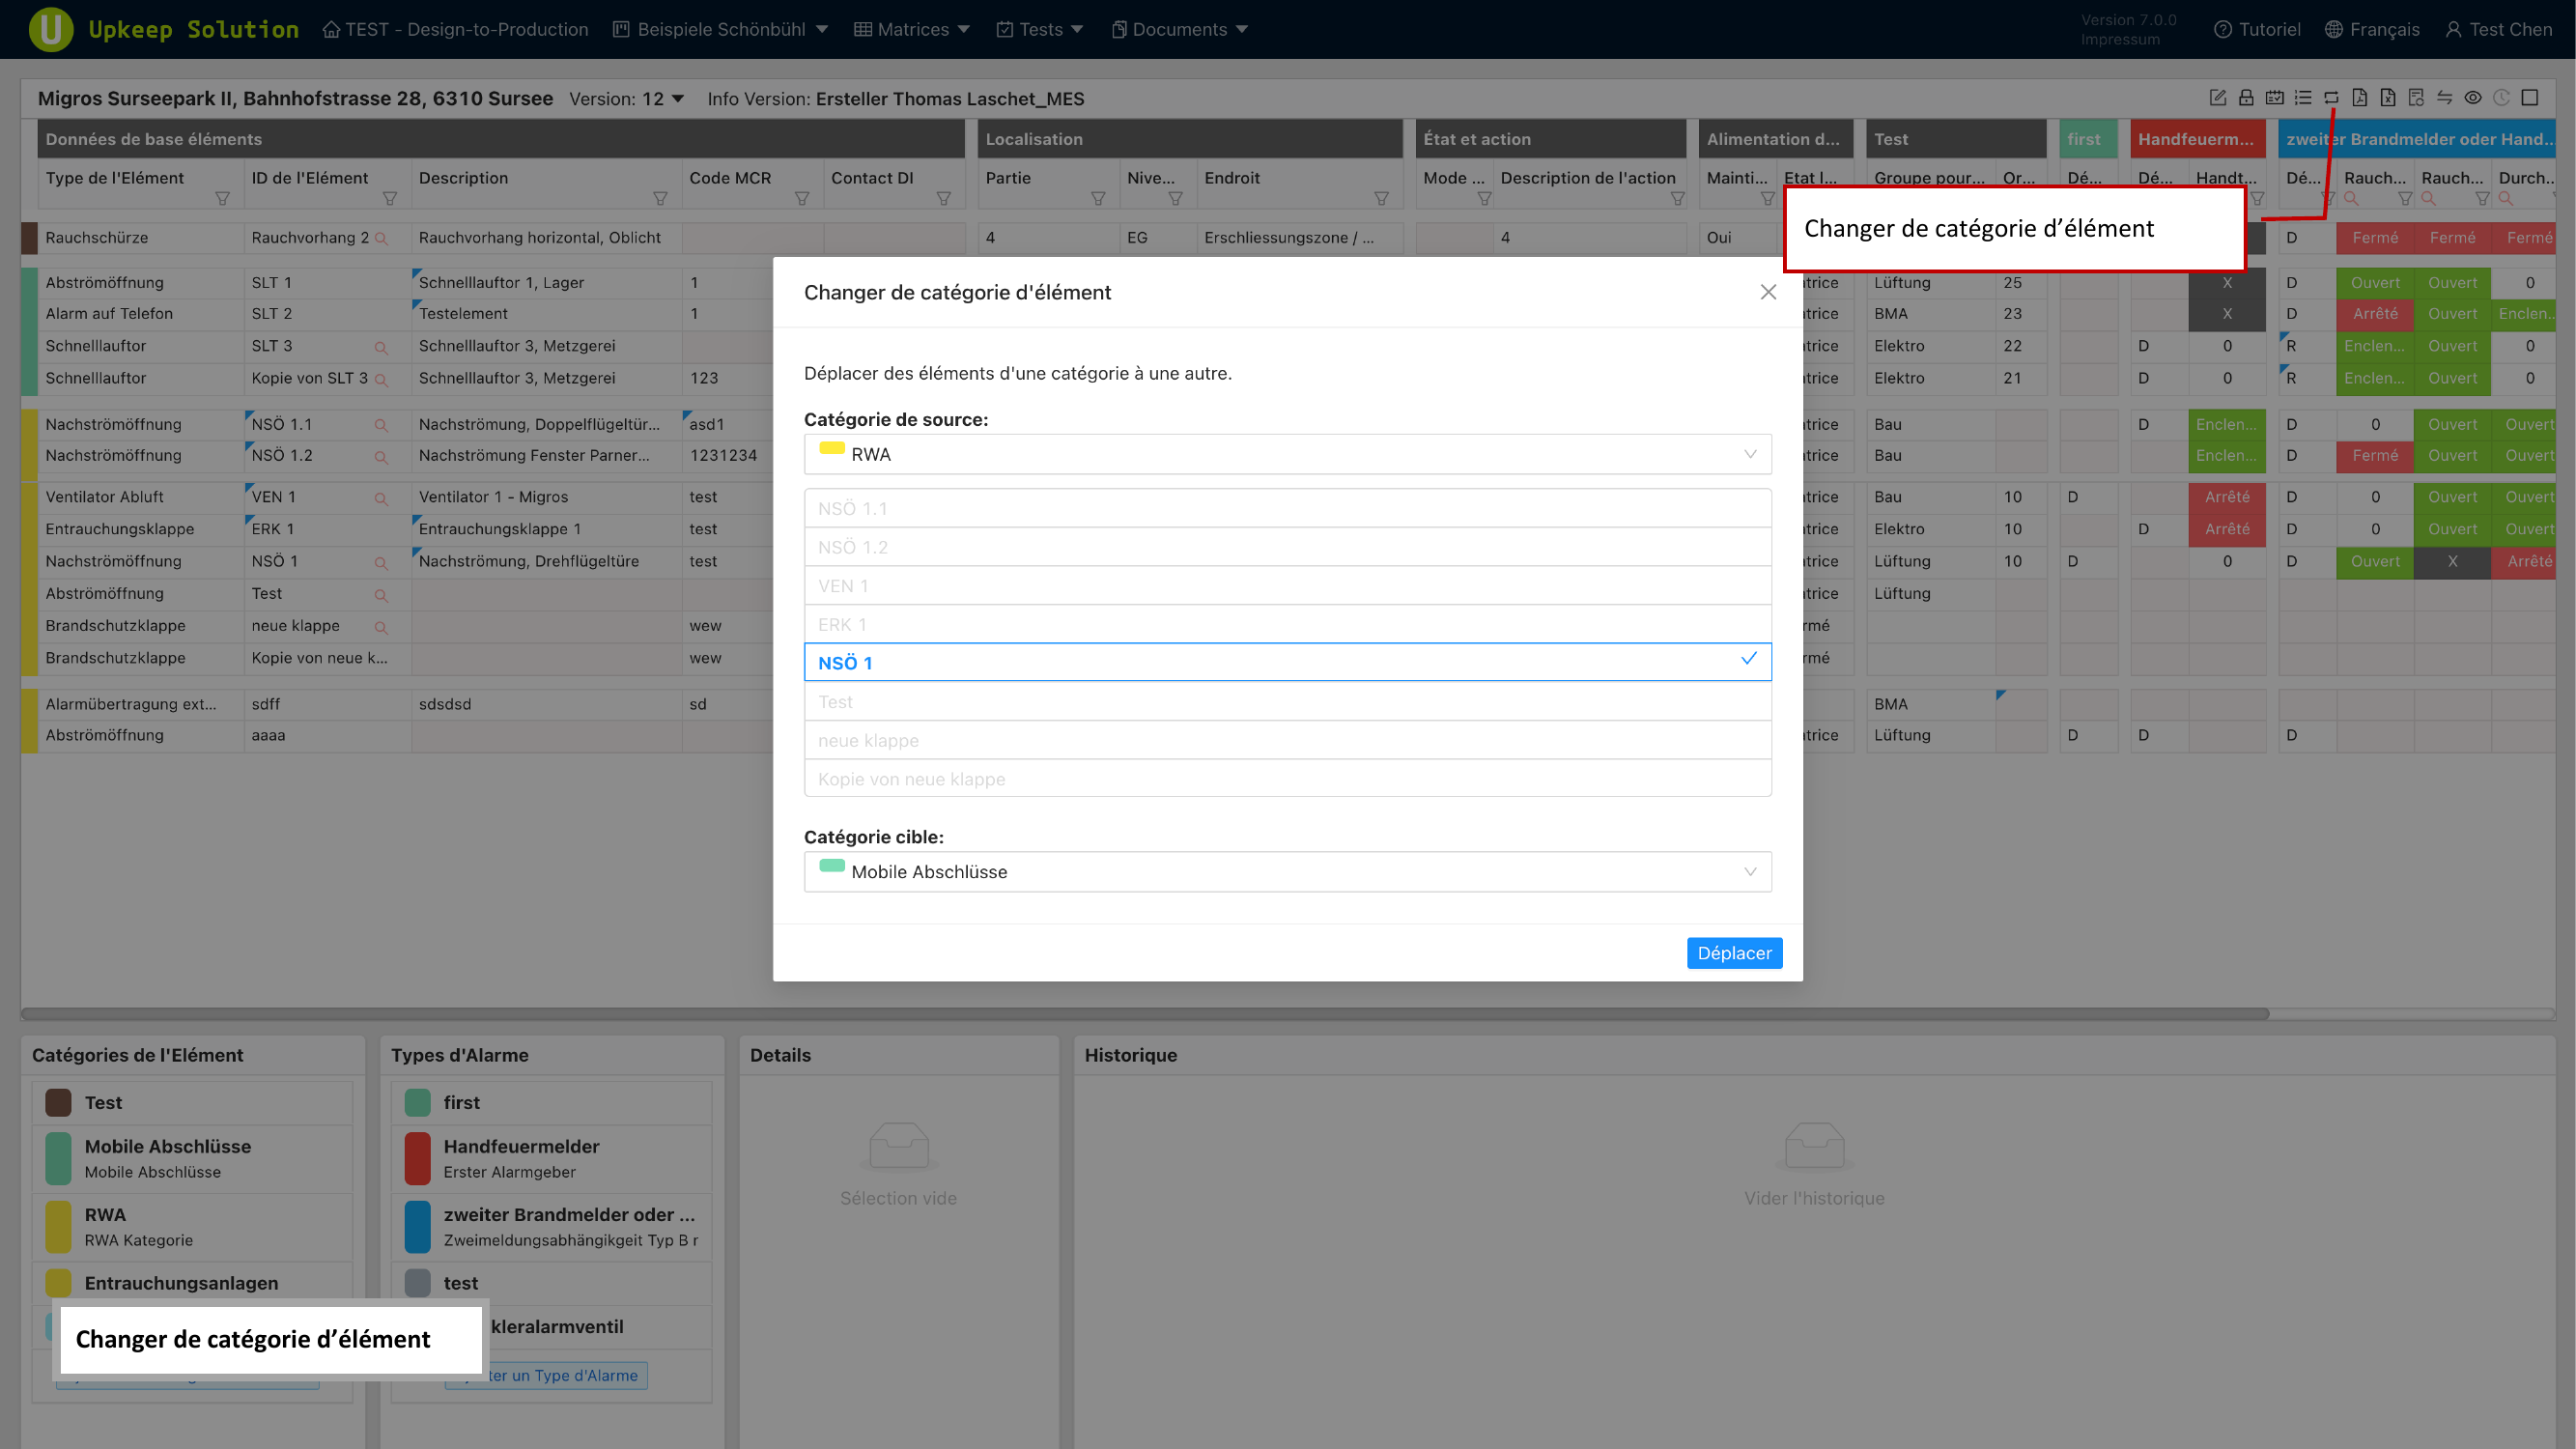The image size is (2576, 1449).
Task: Click the Upkeep Solution logo
Action: (x=51, y=29)
